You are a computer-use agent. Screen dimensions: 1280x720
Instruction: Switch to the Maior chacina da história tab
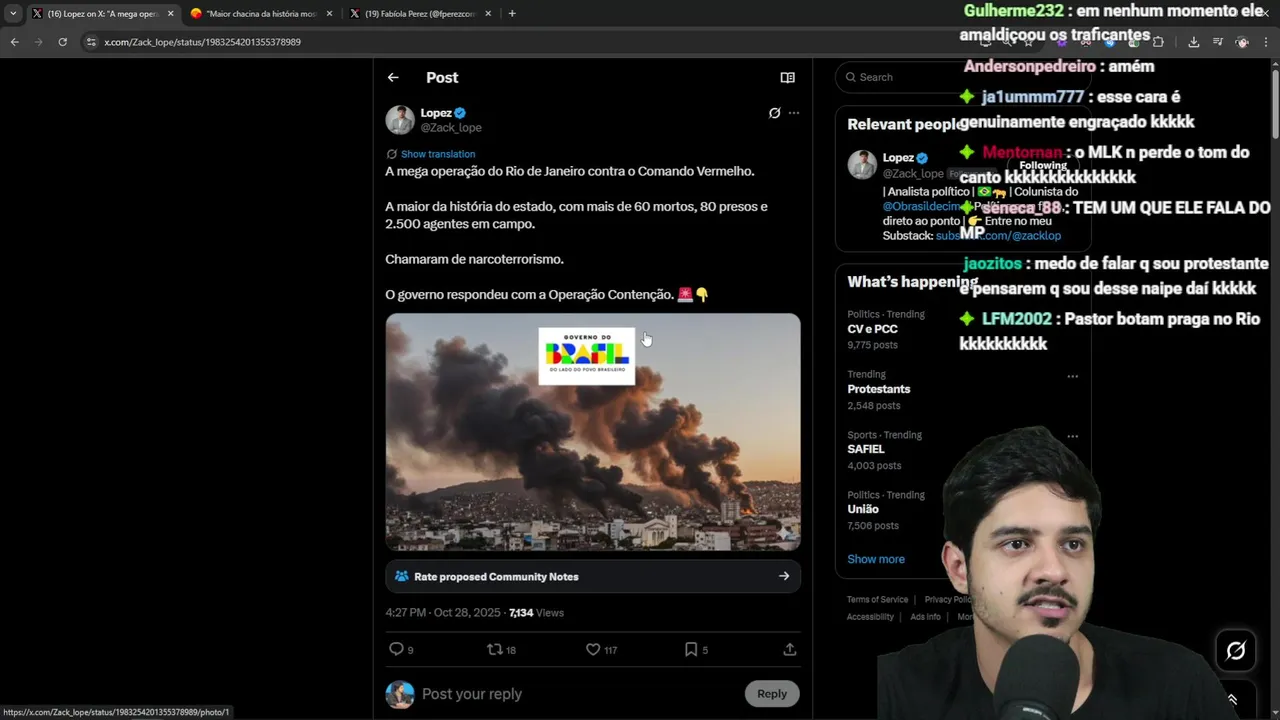point(260,13)
